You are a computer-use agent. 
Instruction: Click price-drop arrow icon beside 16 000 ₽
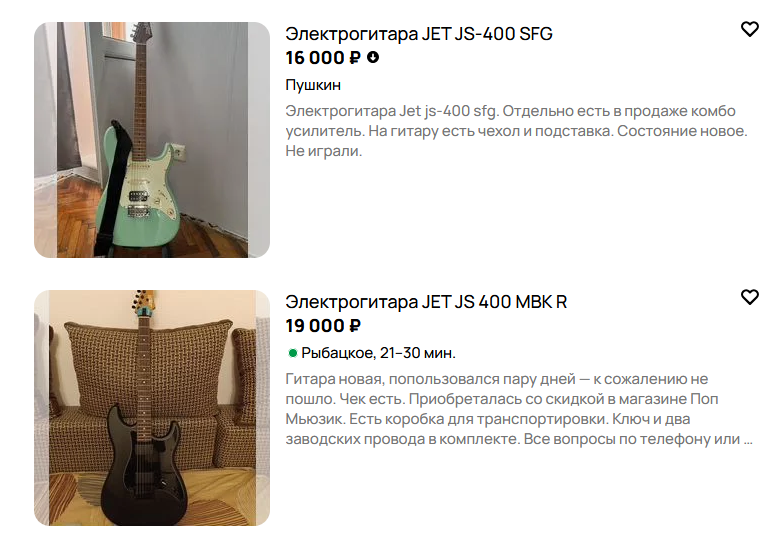pyautogui.click(x=373, y=57)
